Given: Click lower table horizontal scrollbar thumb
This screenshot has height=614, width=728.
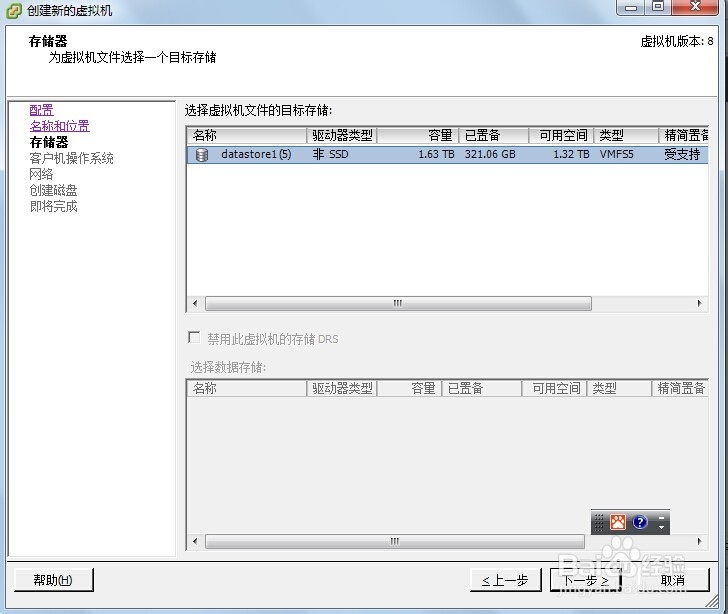Looking at the screenshot, I should coord(395,541).
